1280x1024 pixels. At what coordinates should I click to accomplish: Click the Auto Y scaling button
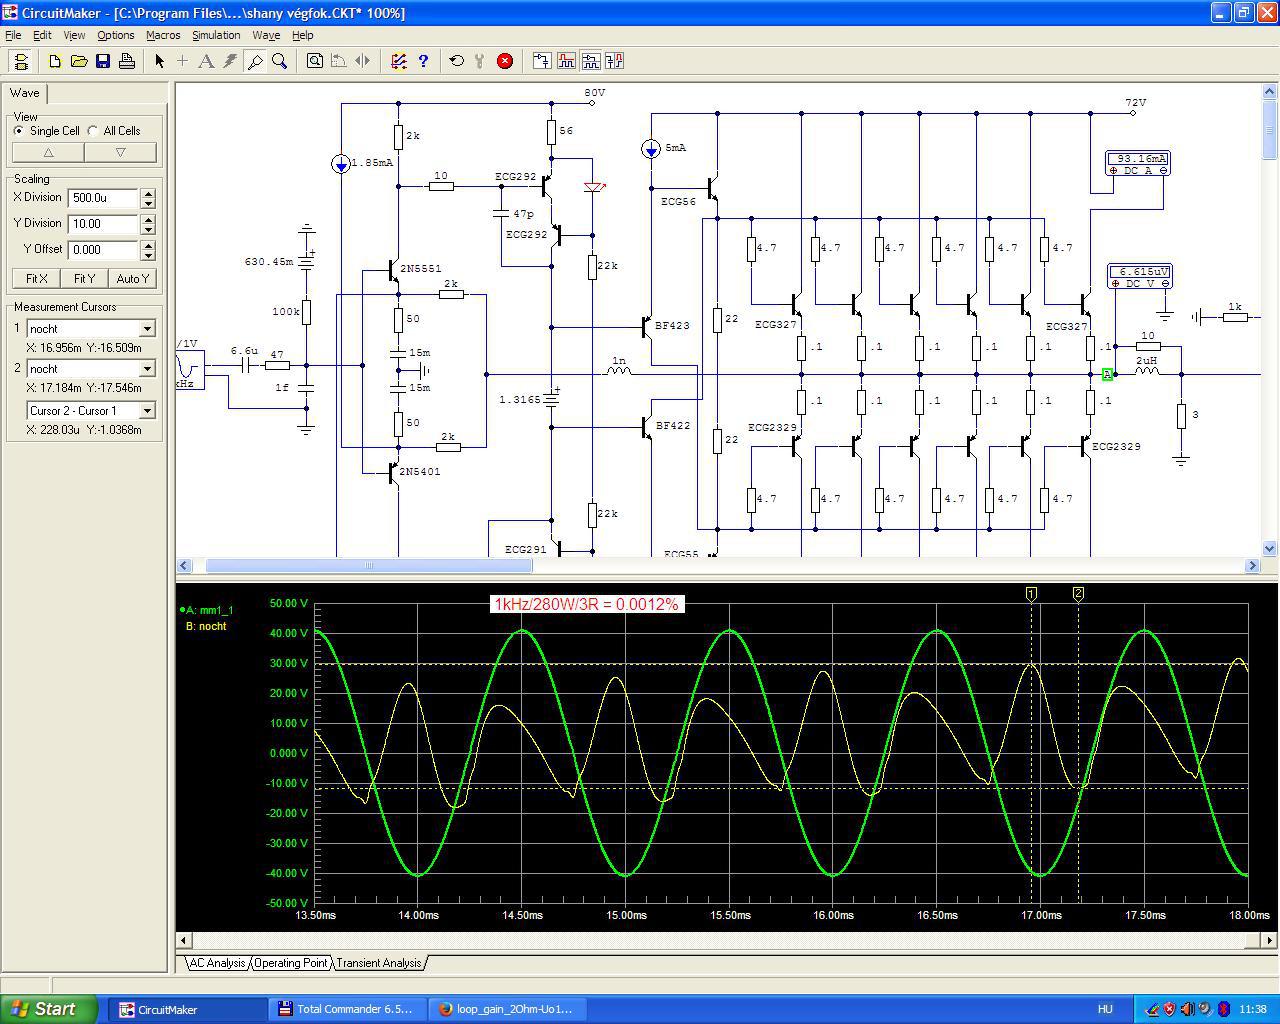(x=133, y=279)
